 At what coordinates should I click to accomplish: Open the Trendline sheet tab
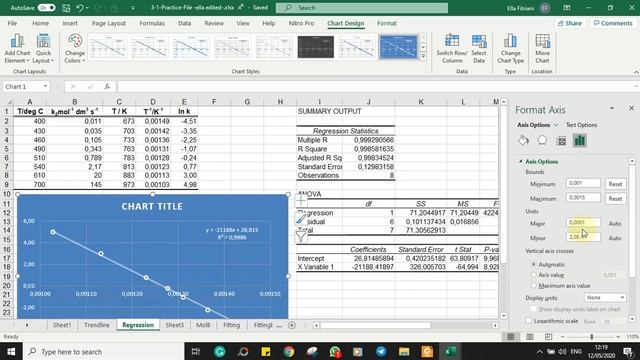(x=97, y=325)
